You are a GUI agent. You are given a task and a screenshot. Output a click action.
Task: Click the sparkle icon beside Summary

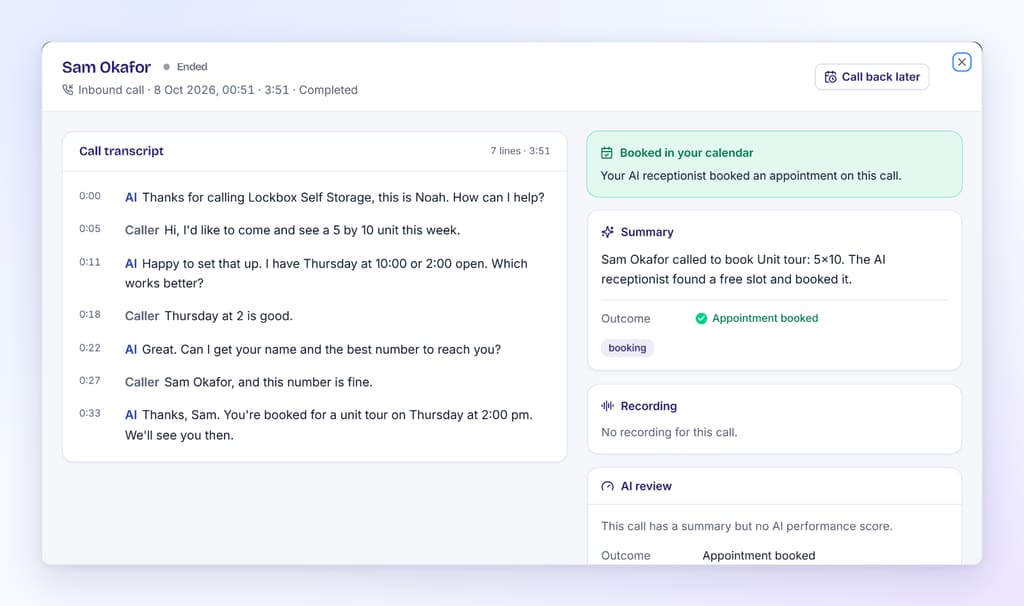[607, 232]
